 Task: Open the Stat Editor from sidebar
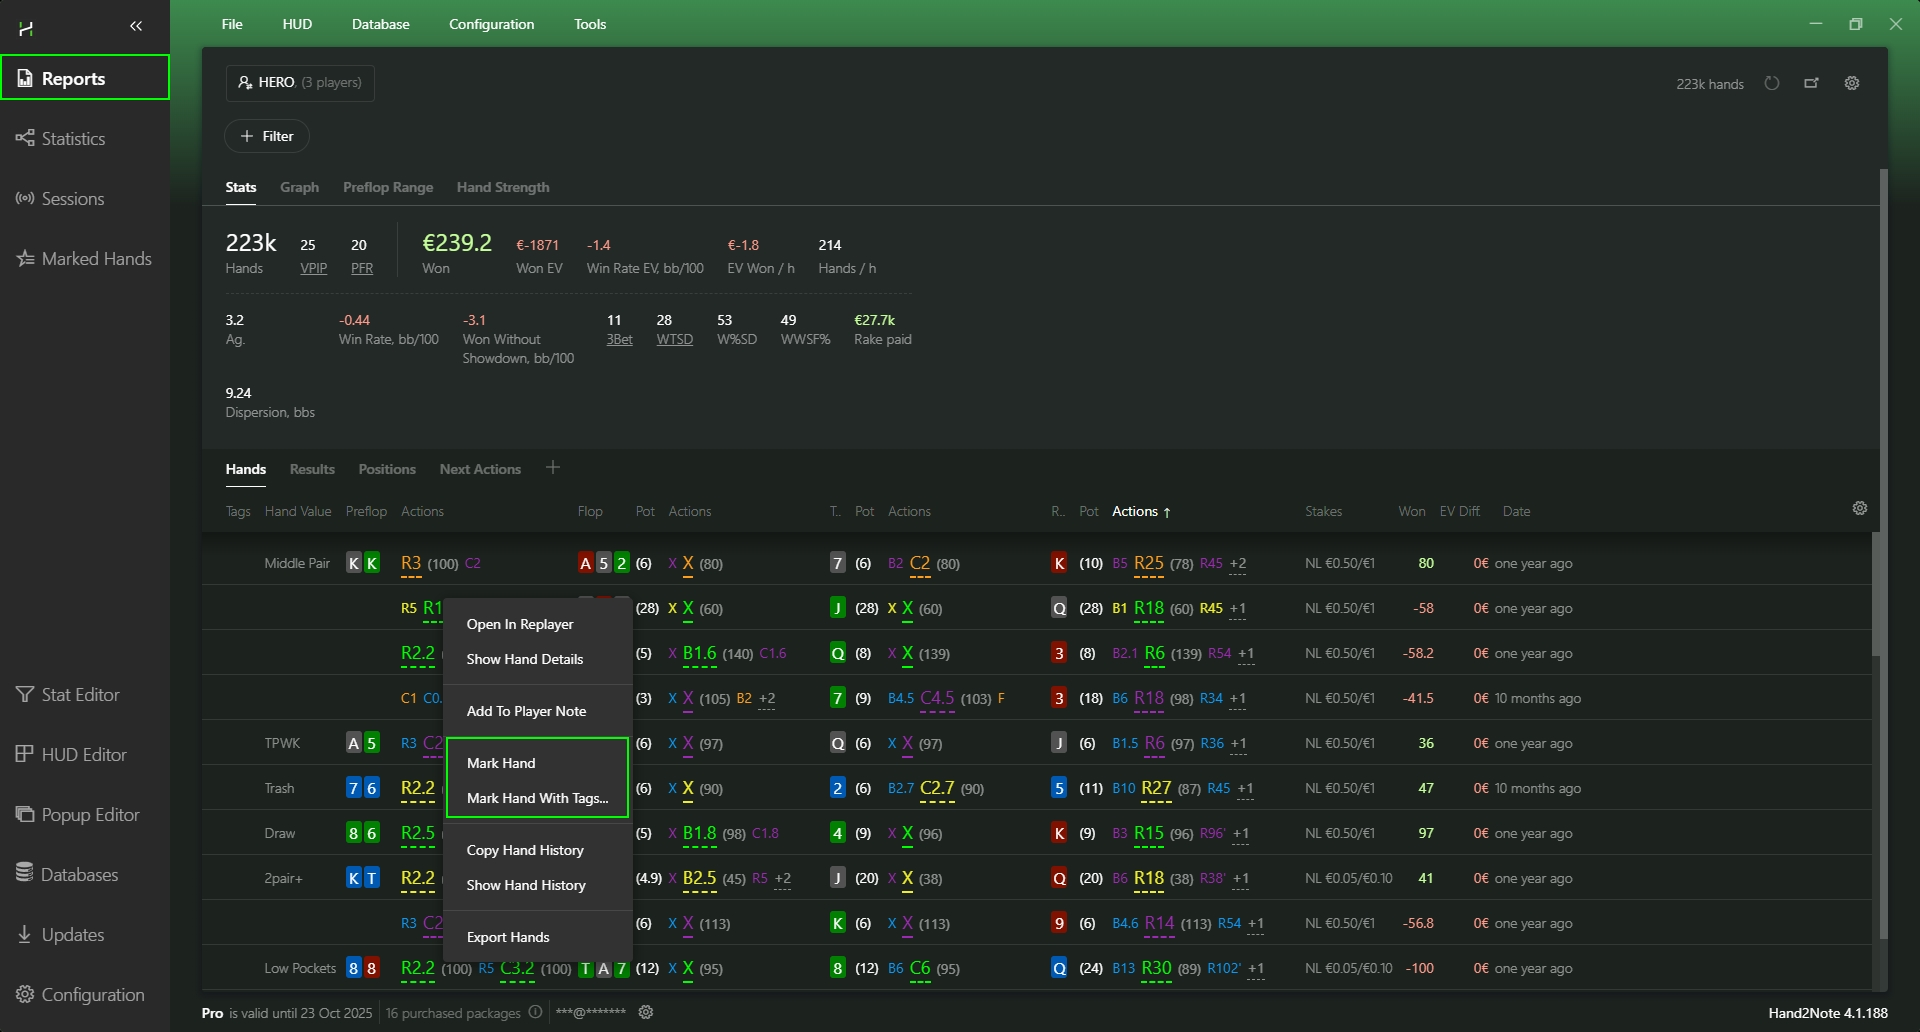(80, 694)
